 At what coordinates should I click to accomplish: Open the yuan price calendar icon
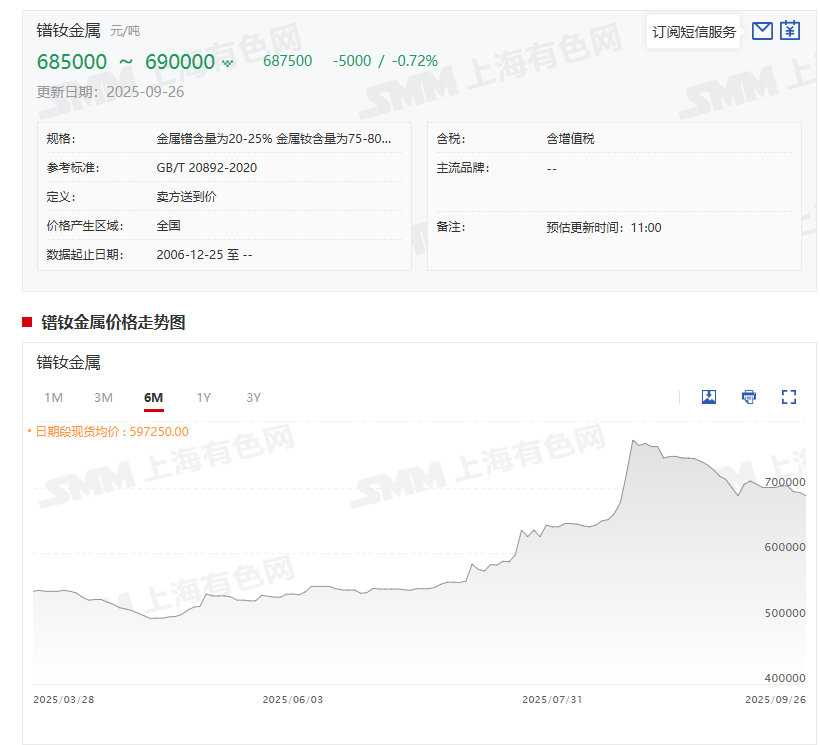790,31
